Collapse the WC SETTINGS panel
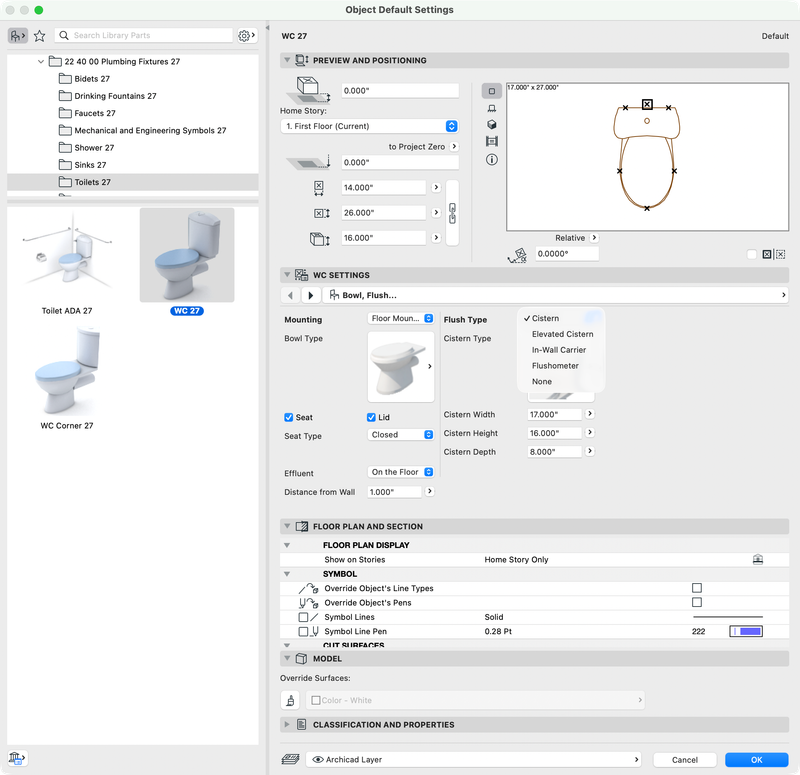The image size is (800, 775). click(x=287, y=275)
